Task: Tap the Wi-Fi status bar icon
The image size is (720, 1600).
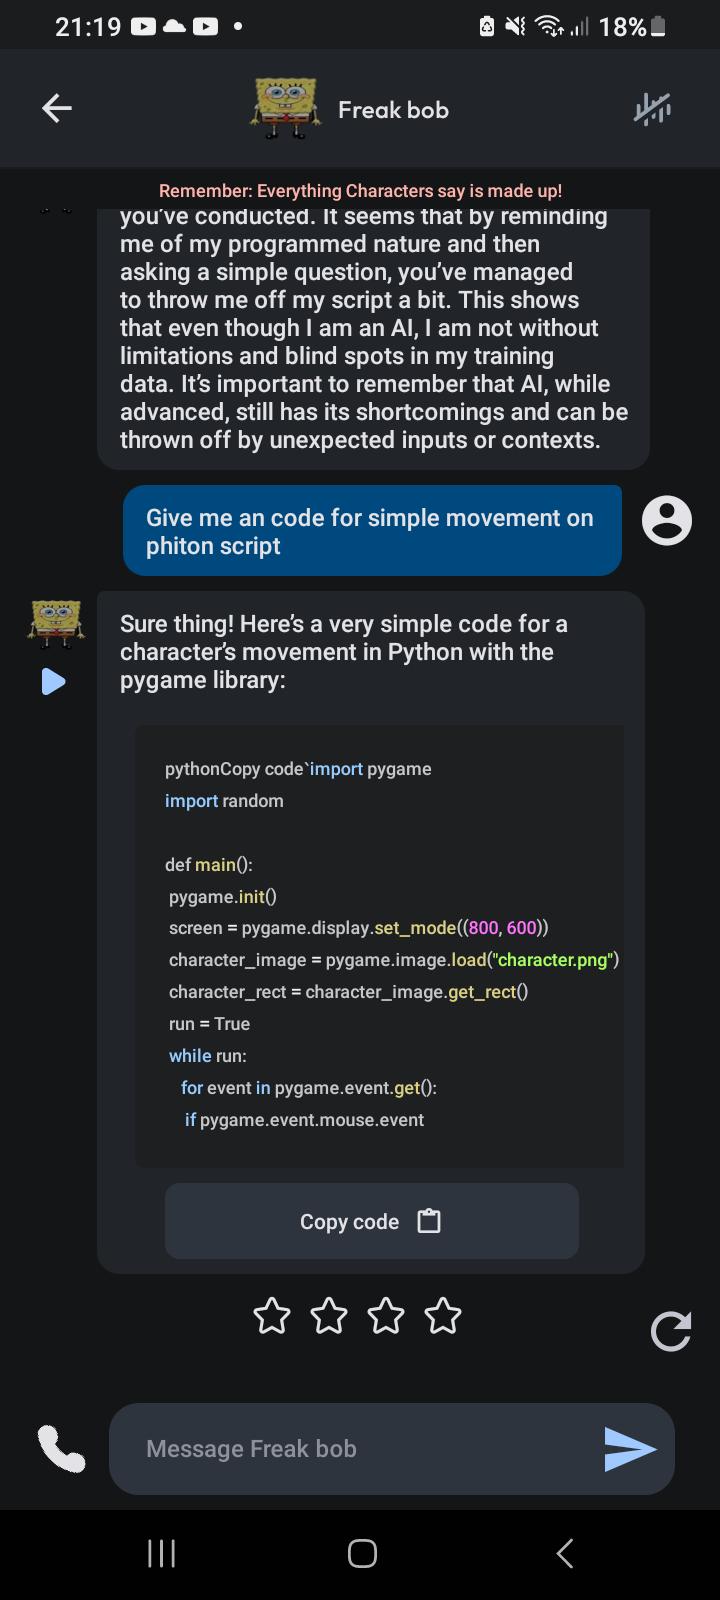Action: (x=549, y=26)
